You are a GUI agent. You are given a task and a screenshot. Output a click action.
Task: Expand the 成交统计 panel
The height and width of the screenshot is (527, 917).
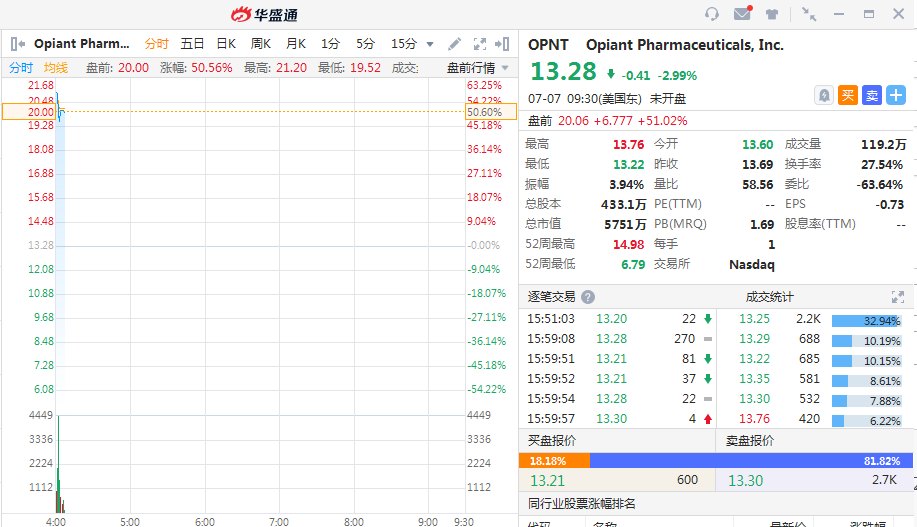pyautogui.click(x=897, y=297)
